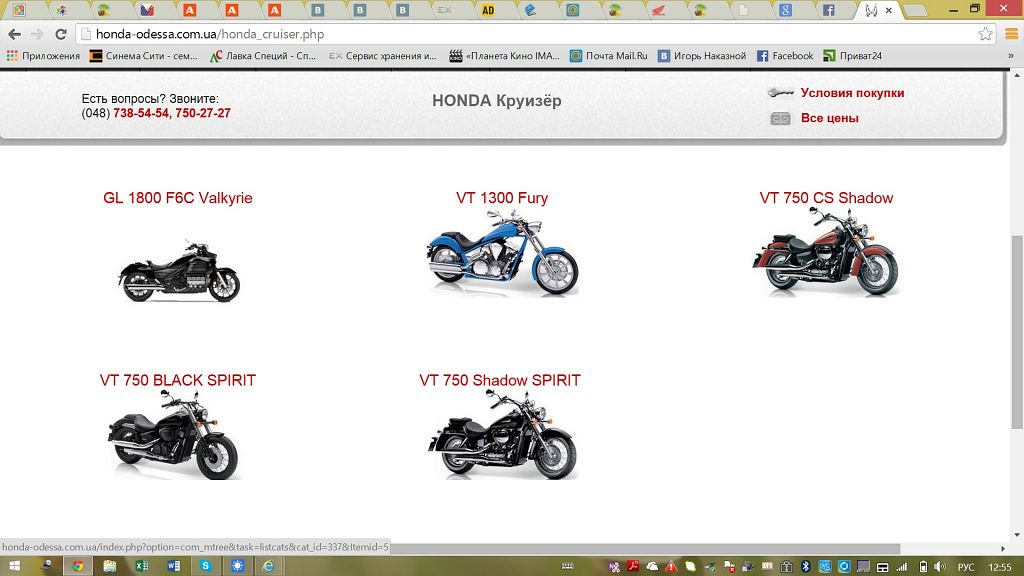Viewport: 1024px width, 576px height.
Task: Open VT 750 Shadow SPIRIT title link
Action: tap(500, 380)
